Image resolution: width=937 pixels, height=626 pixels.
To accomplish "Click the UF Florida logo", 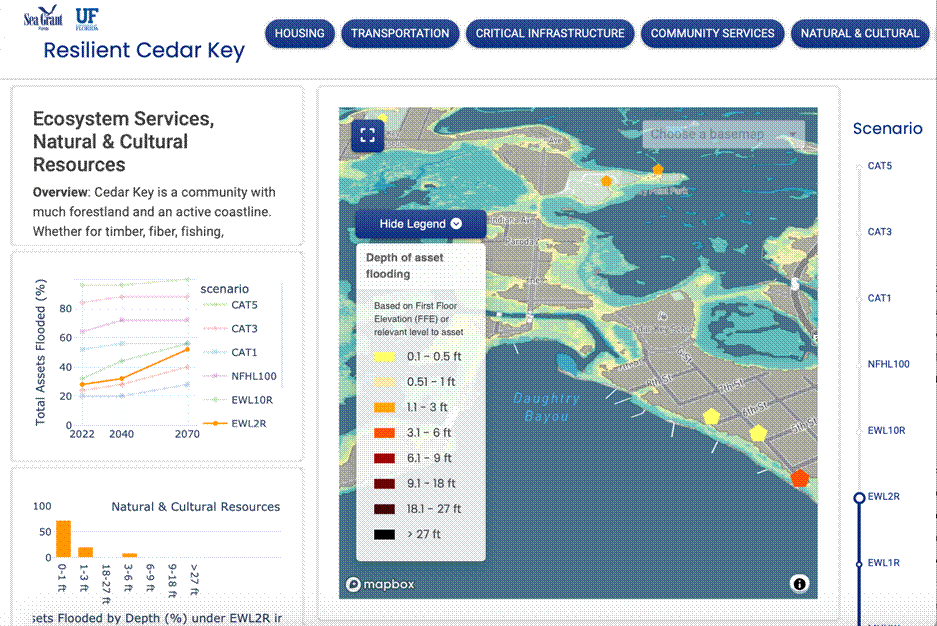I will 87,19.
